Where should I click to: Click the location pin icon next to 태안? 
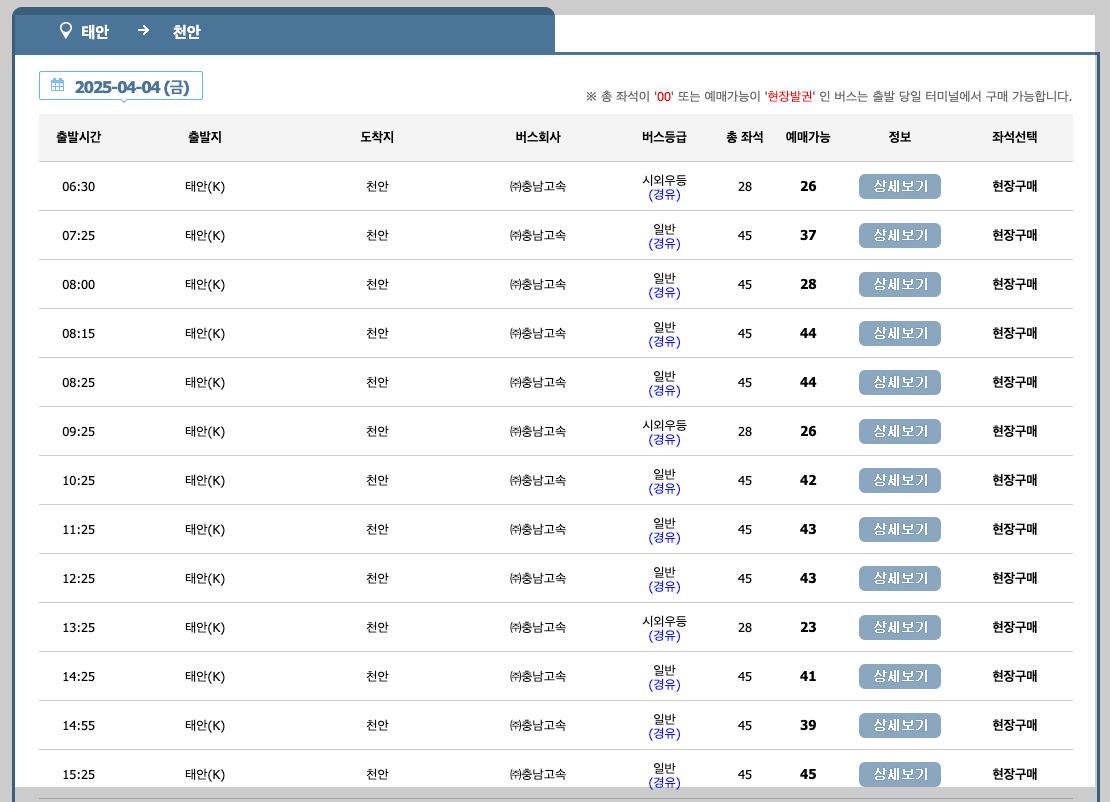[65, 30]
